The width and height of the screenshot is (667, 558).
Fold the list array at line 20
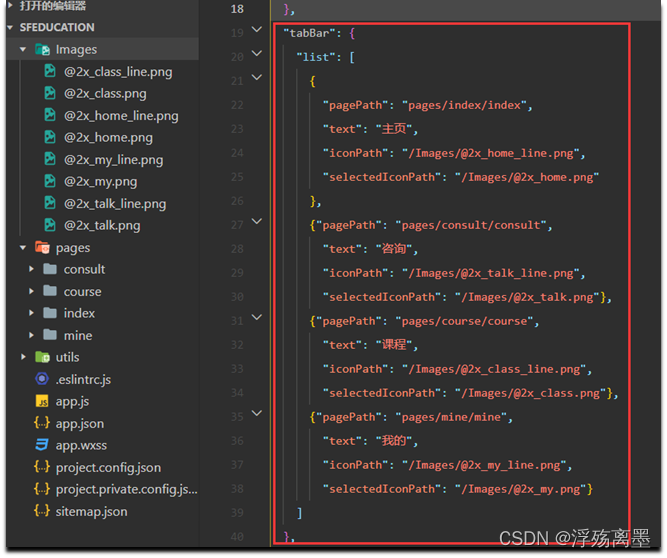coord(257,53)
